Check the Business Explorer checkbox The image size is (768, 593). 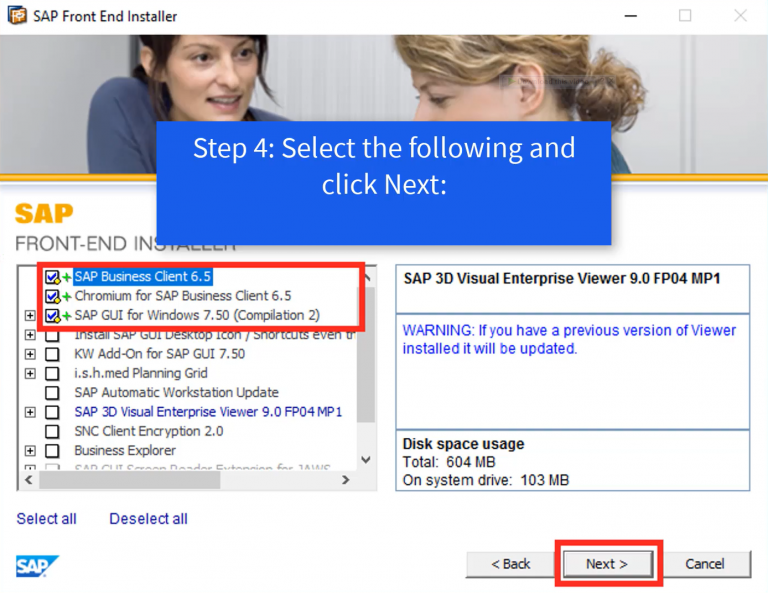pyautogui.click(x=52, y=451)
